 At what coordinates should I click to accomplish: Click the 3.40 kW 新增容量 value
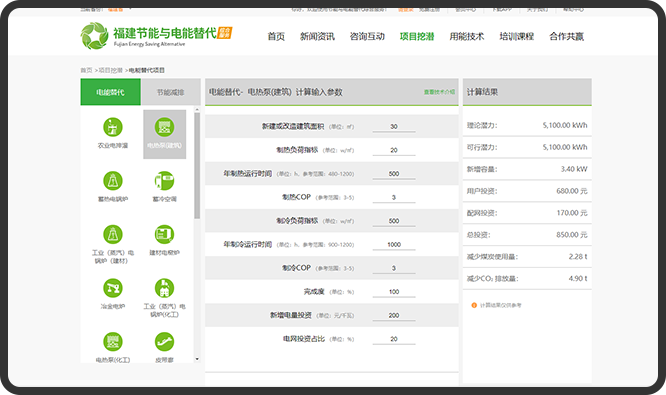coord(574,169)
